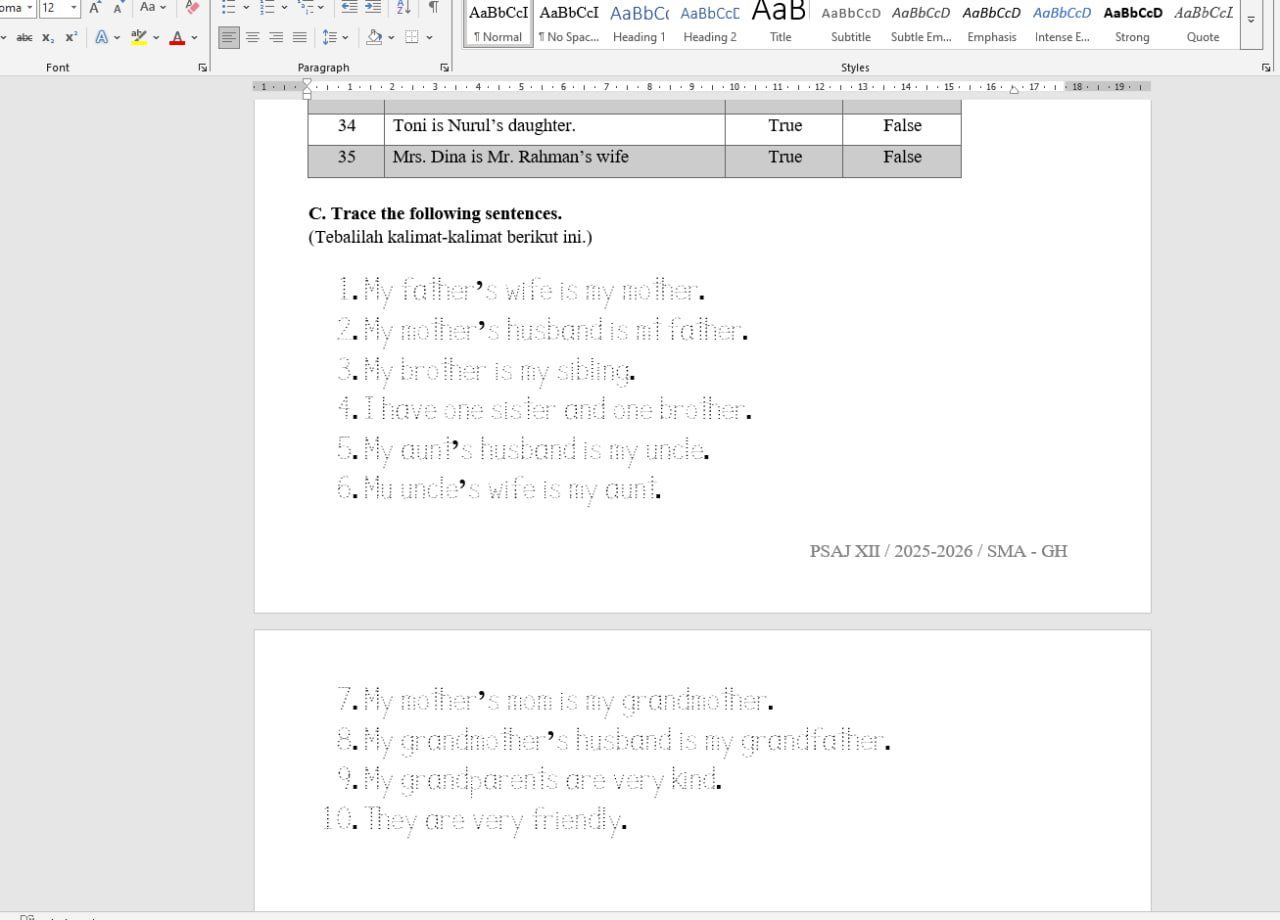
Task: Expand line spacing options dropdown
Action: coord(345,38)
